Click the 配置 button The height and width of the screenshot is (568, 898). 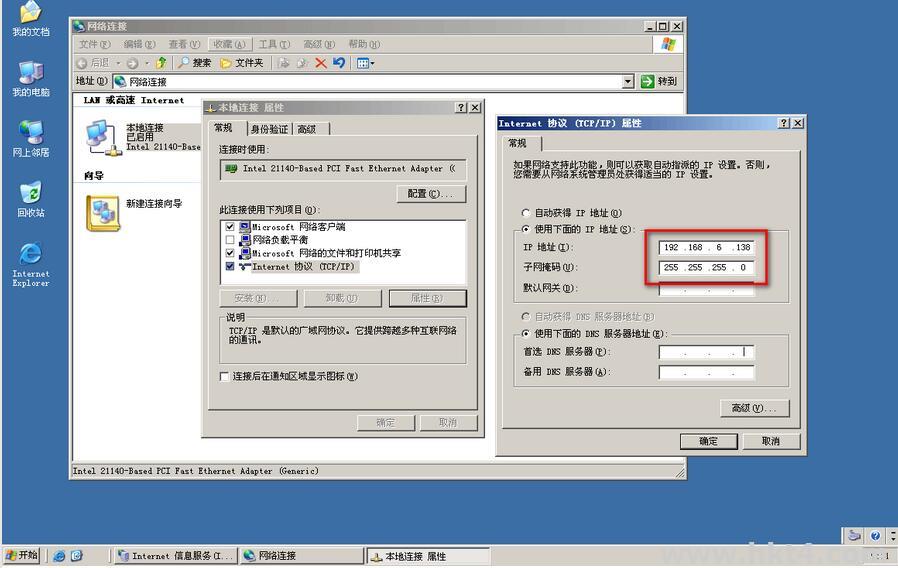point(431,194)
